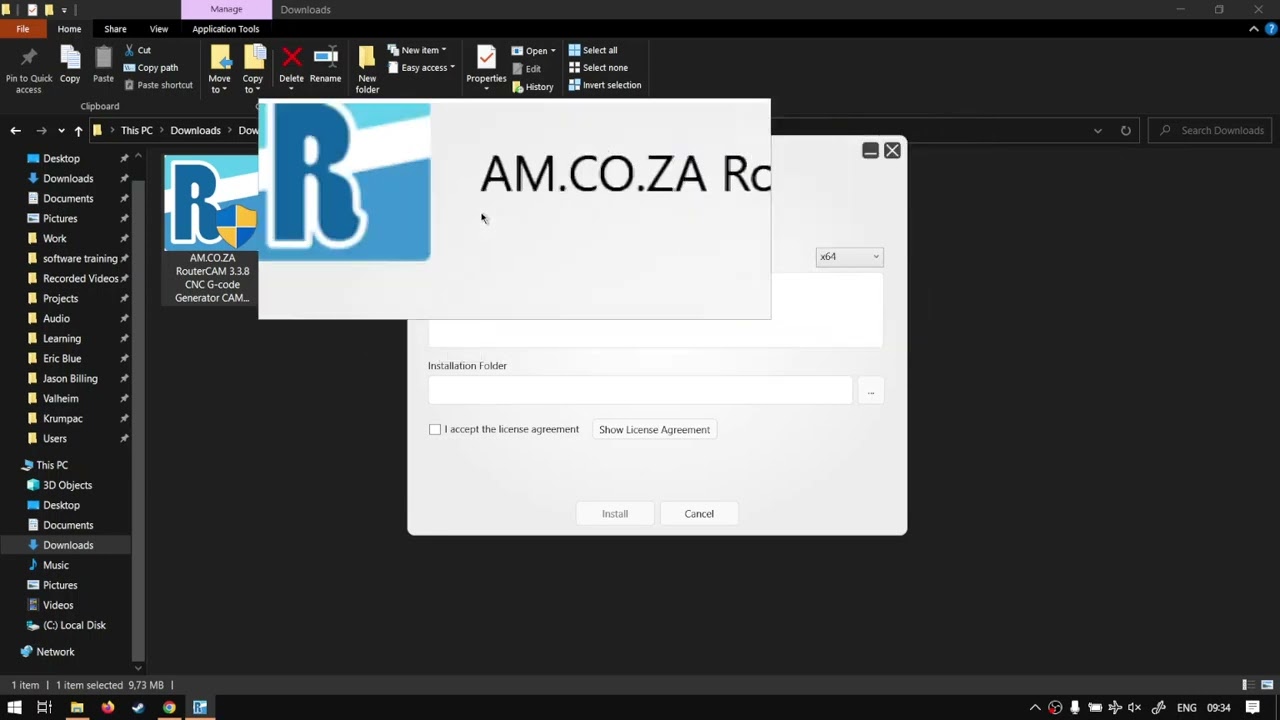Click the Cut scissors command
This screenshot has width=1280, height=720.
coord(138,50)
